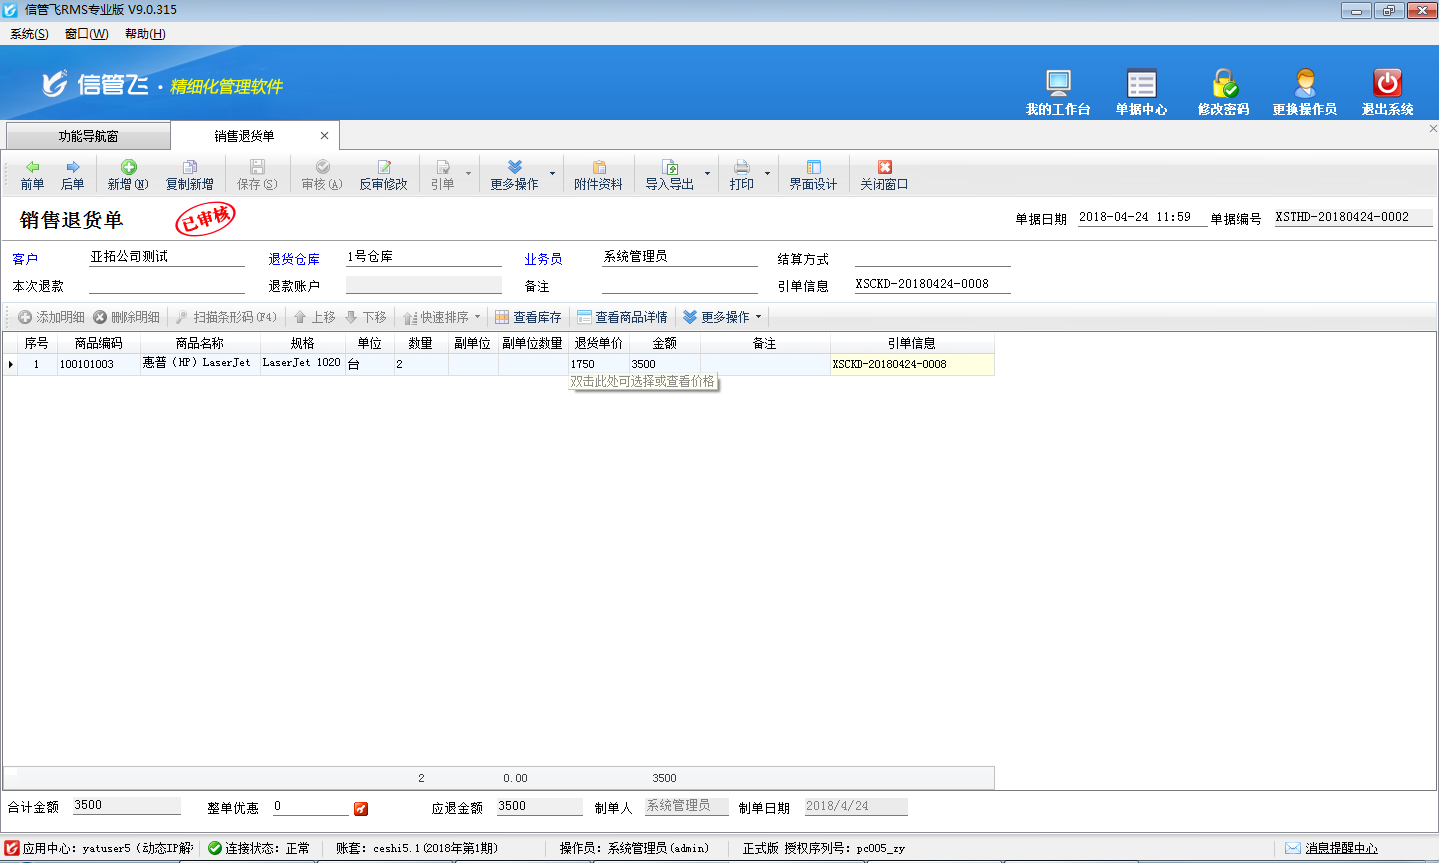Click 反审修改 toolbar button
The width and height of the screenshot is (1439, 863).
click(x=384, y=175)
